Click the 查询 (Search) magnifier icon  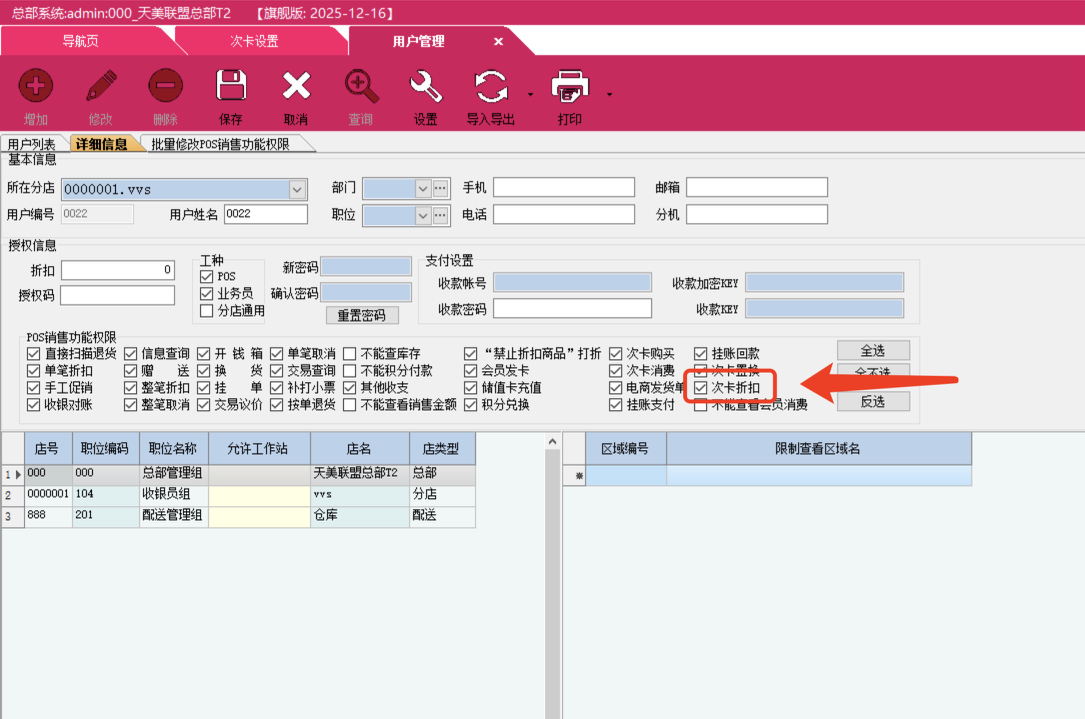pyautogui.click(x=361, y=87)
